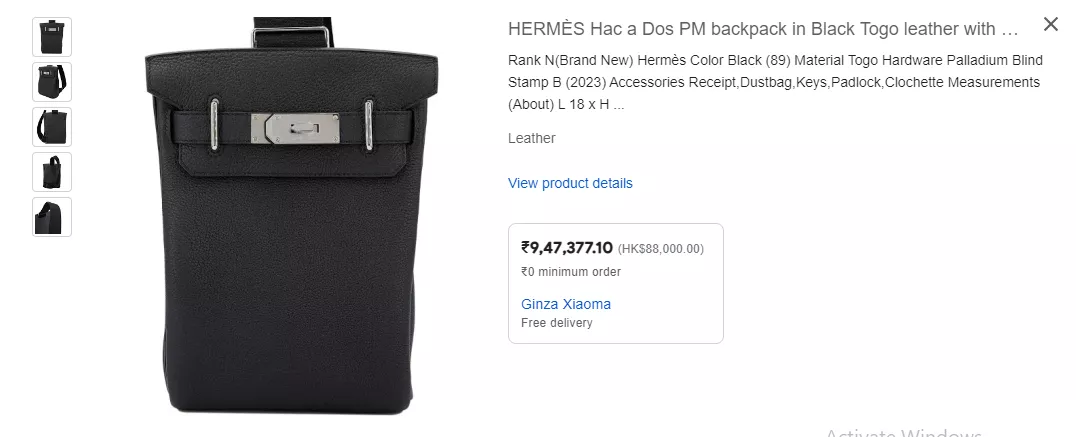1076x437 pixels.
Task: Close the product preview with the X icon
Action: click(x=1051, y=24)
